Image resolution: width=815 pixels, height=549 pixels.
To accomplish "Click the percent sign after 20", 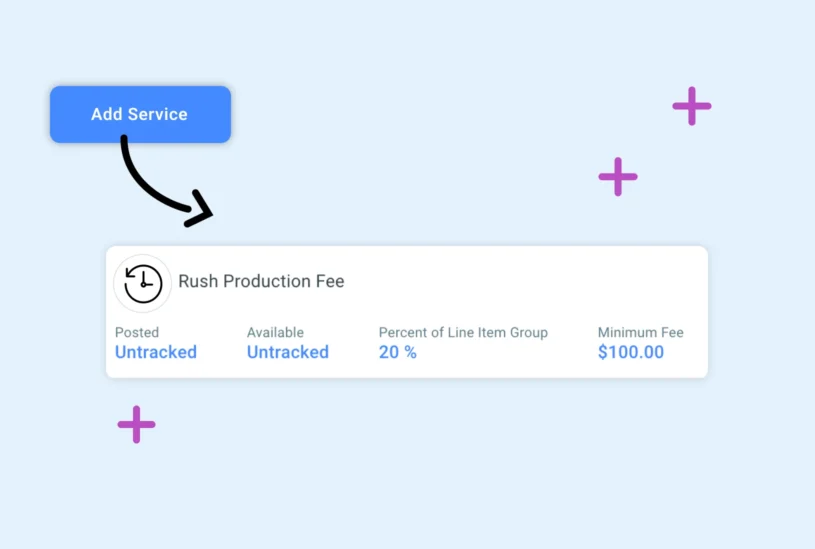I will coord(410,352).
